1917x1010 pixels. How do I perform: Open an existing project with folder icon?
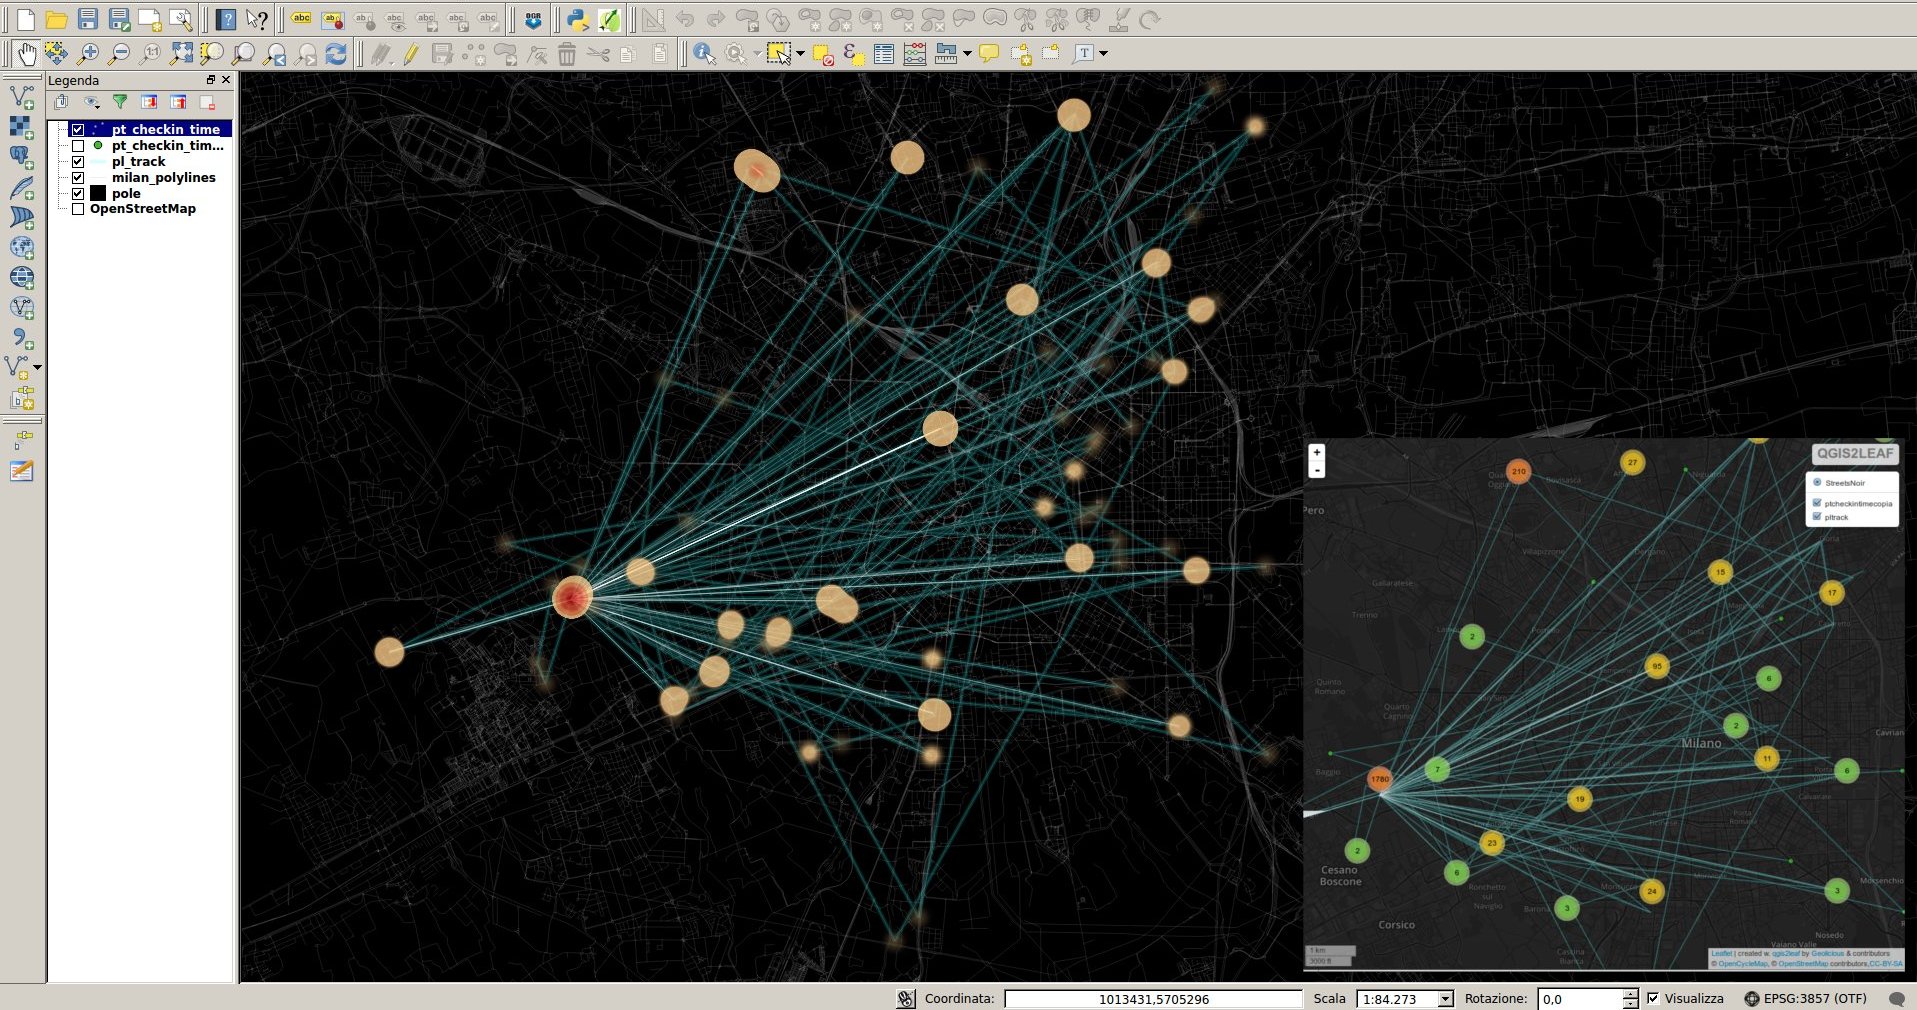click(57, 19)
